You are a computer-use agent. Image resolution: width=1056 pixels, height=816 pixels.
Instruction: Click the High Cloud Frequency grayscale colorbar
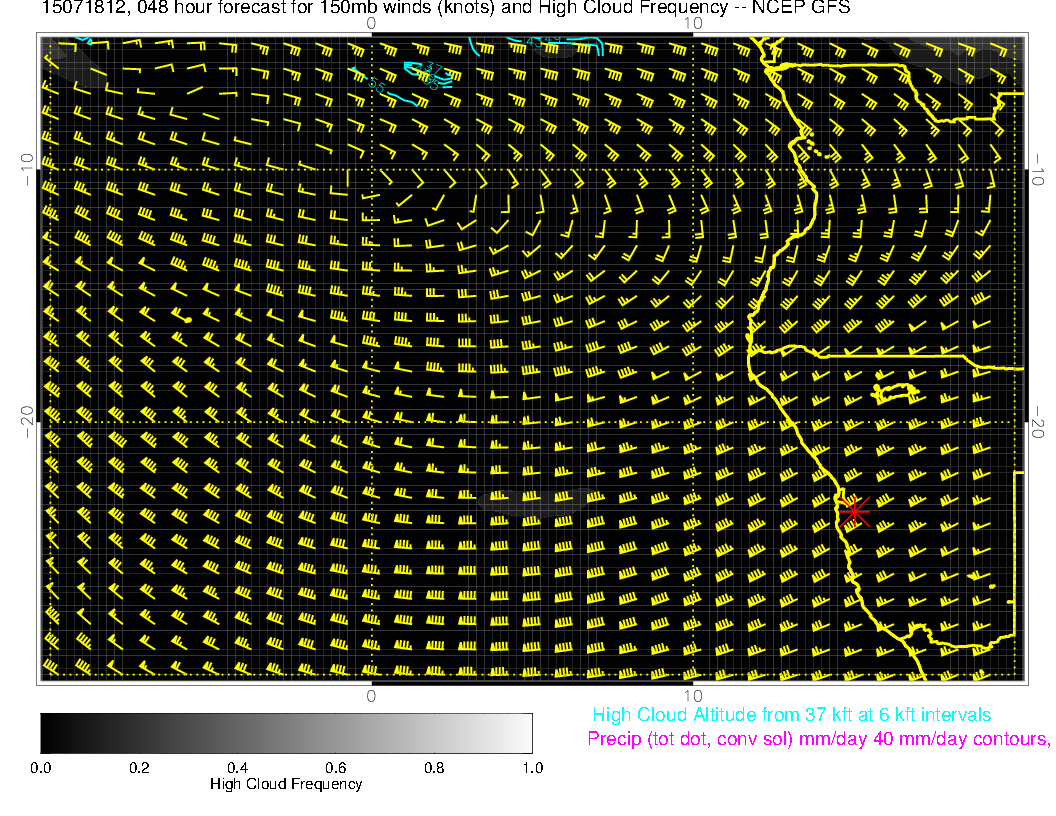[286, 733]
